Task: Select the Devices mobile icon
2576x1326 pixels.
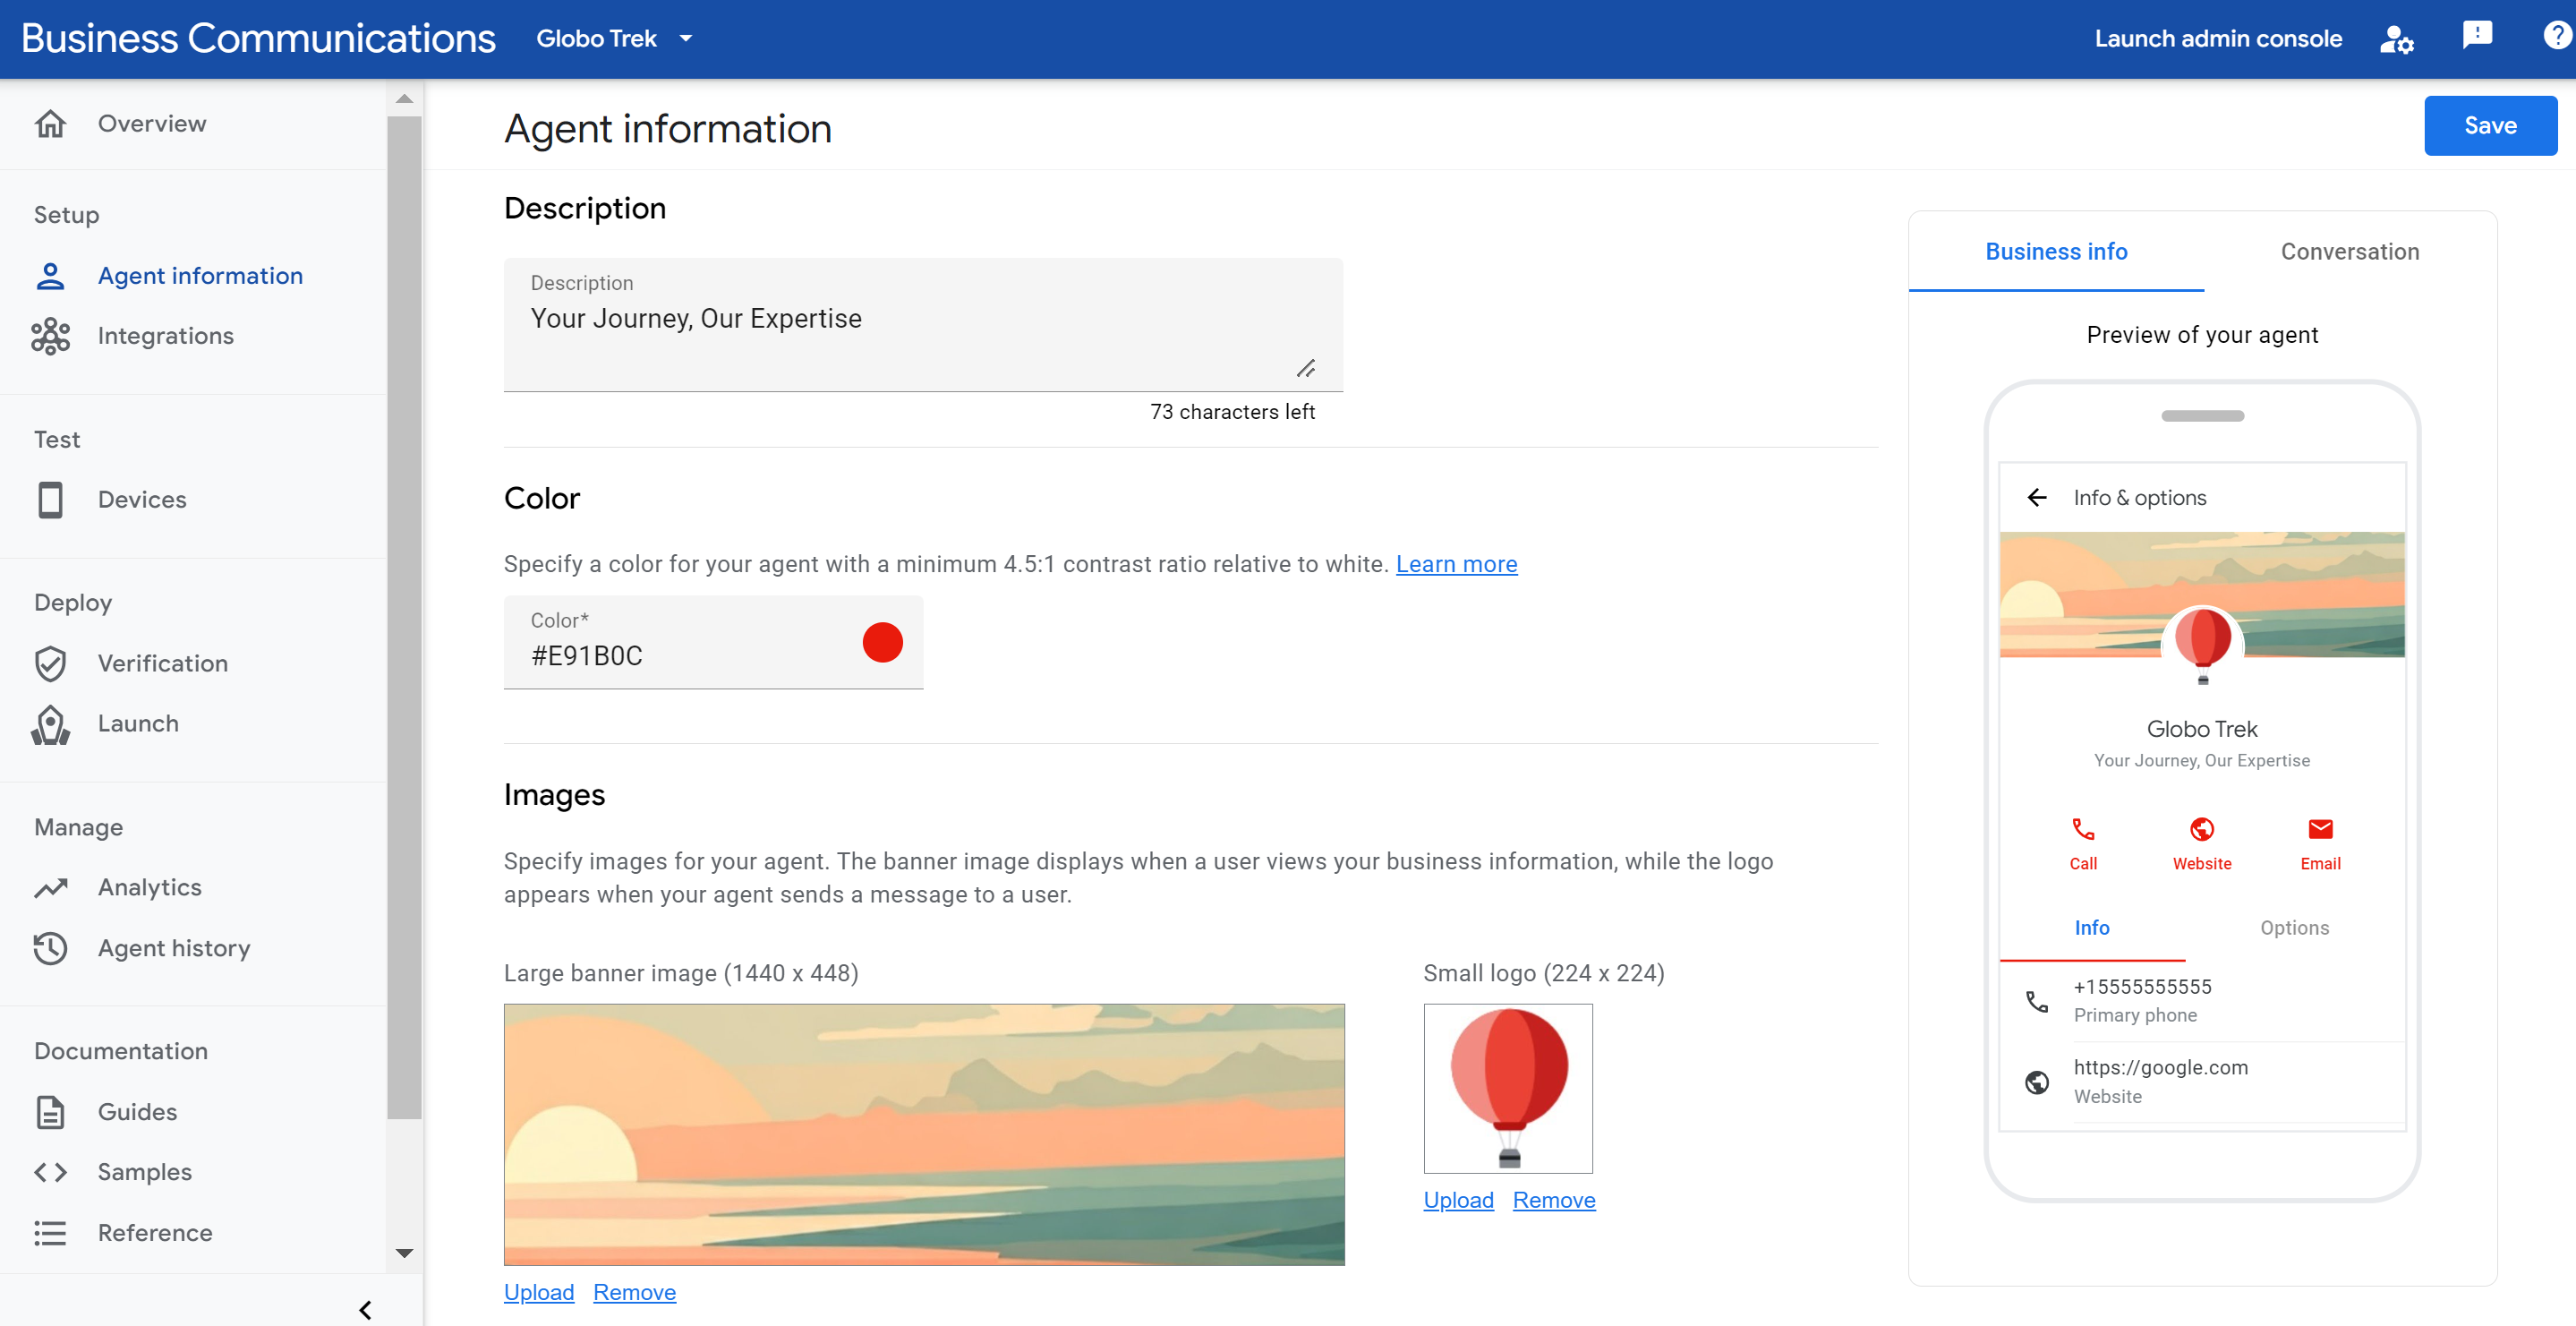Action: point(51,499)
